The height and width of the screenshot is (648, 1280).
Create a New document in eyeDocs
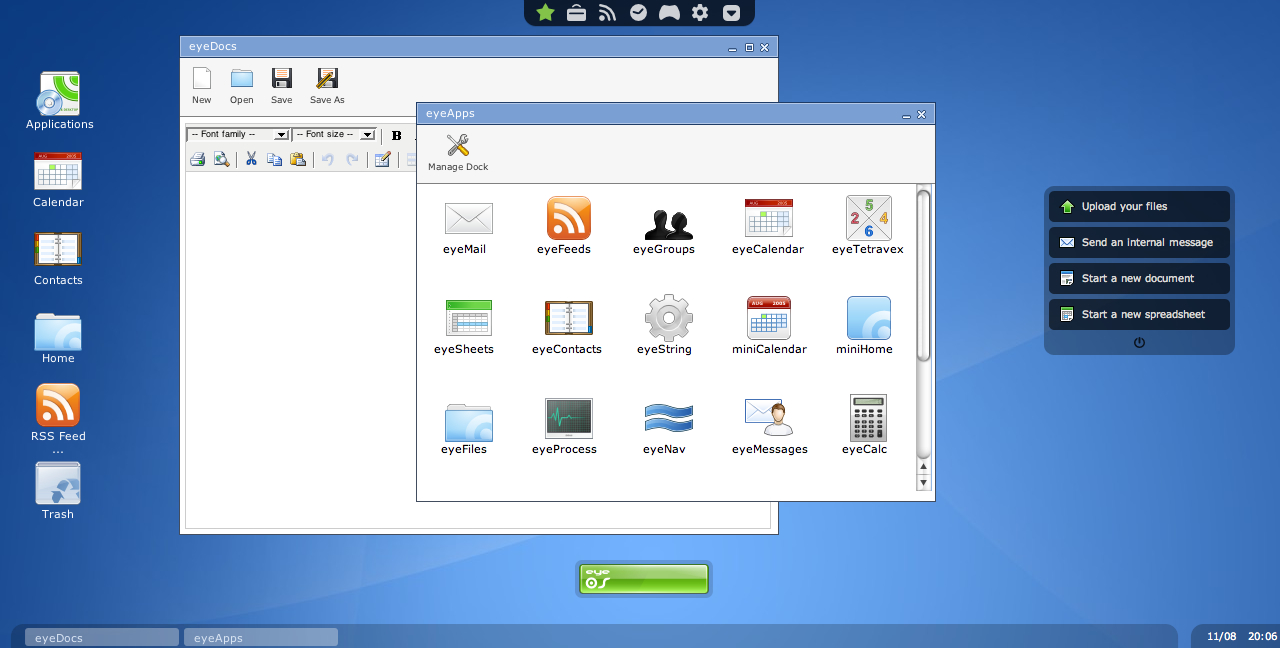click(202, 86)
